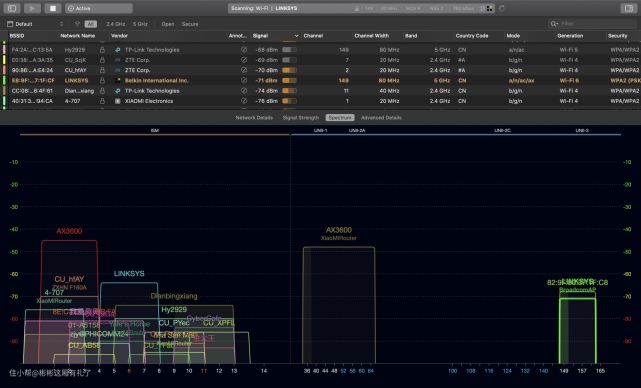Open the Advanced Details tab
Viewport: 641px width, 388px height.
381,118
